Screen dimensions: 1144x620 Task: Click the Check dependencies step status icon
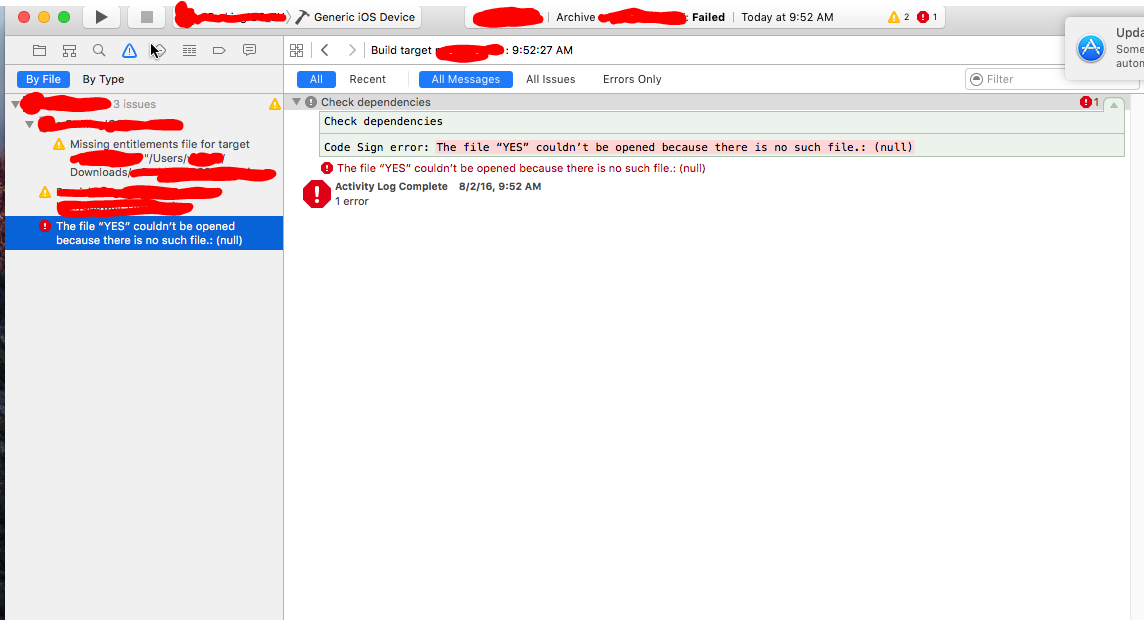click(311, 102)
